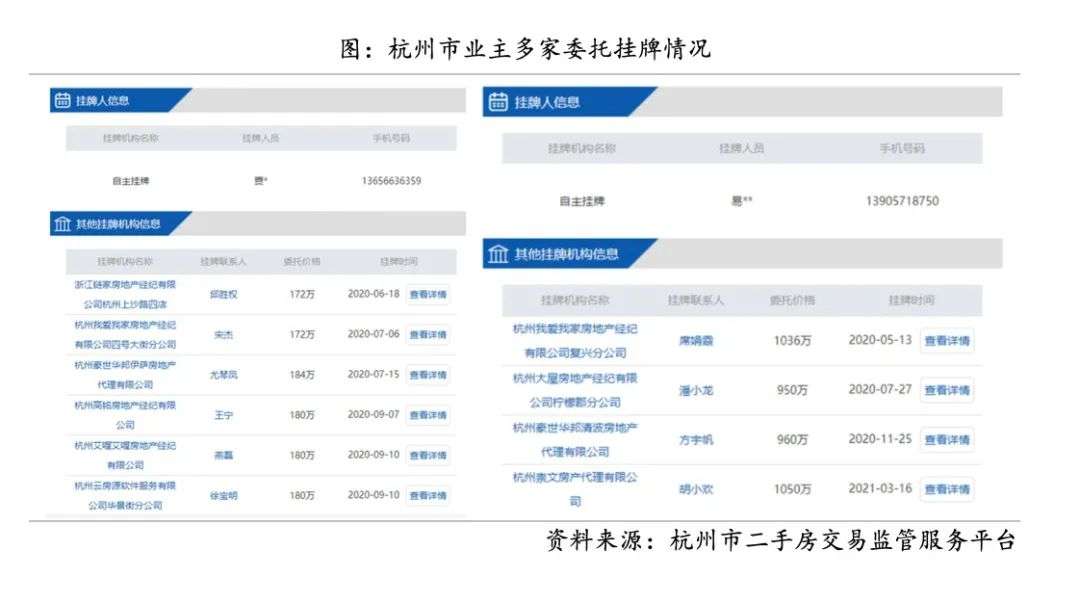1080x603 pixels.
Task: Click the 960万 price cell
Action: (x=792, y=440)
